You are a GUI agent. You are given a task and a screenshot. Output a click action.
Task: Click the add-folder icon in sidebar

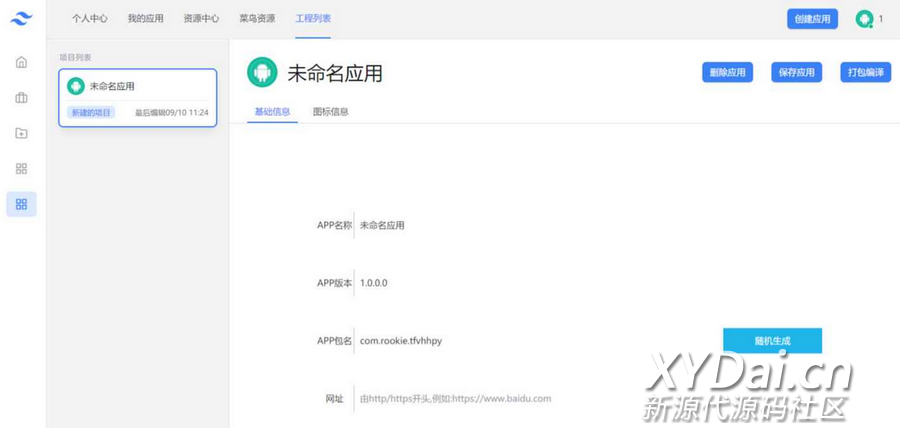tap(21, 133)
